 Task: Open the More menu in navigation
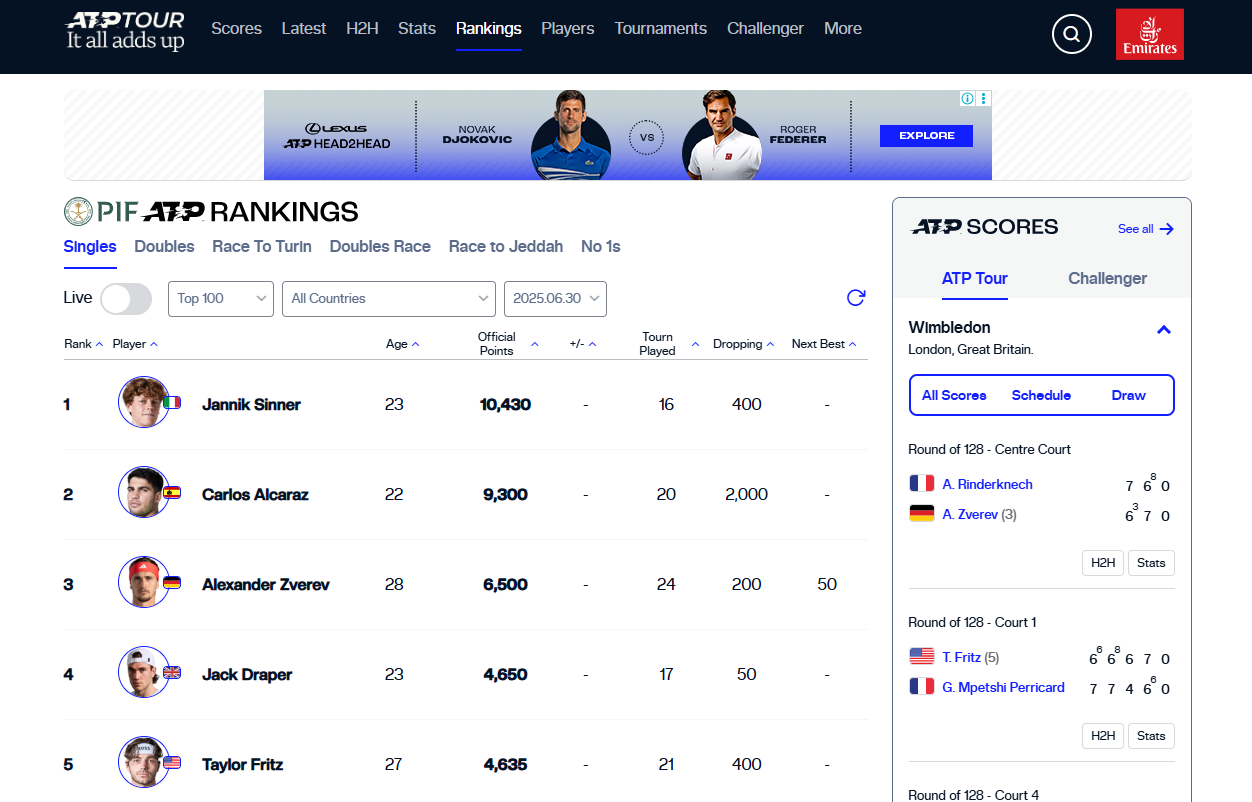click(843, 29)
